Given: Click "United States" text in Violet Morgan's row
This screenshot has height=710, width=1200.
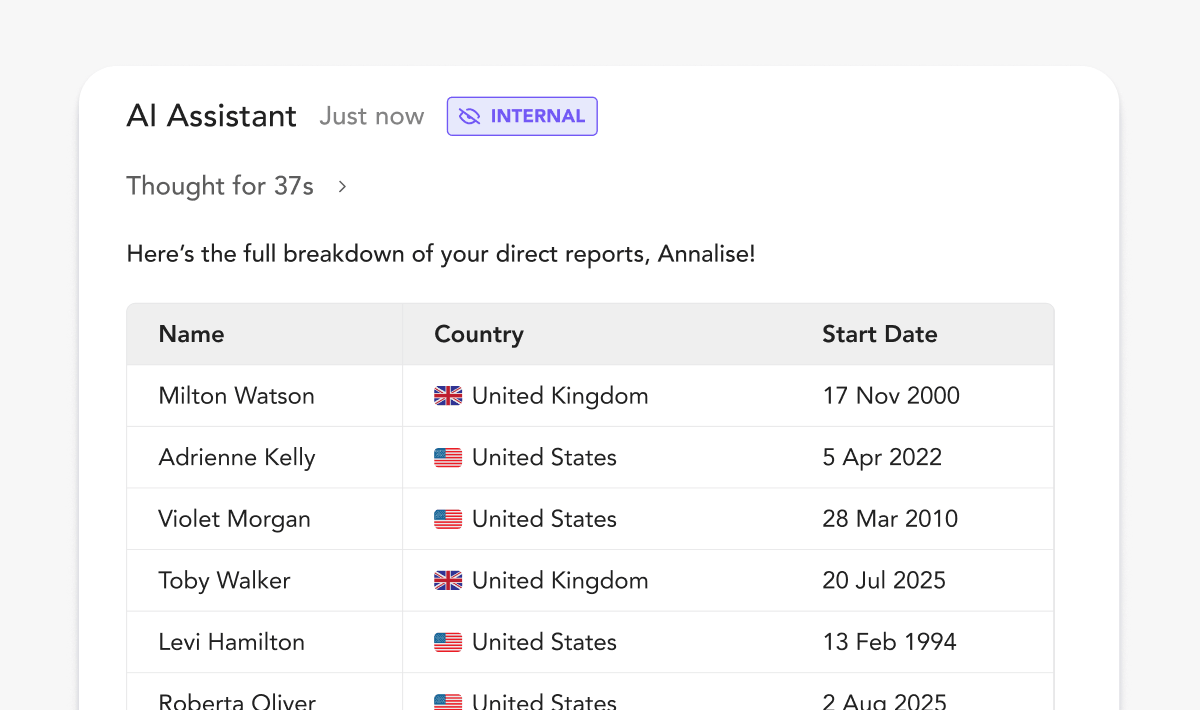Looking at the screenshot, I should [x=544, y=519].
